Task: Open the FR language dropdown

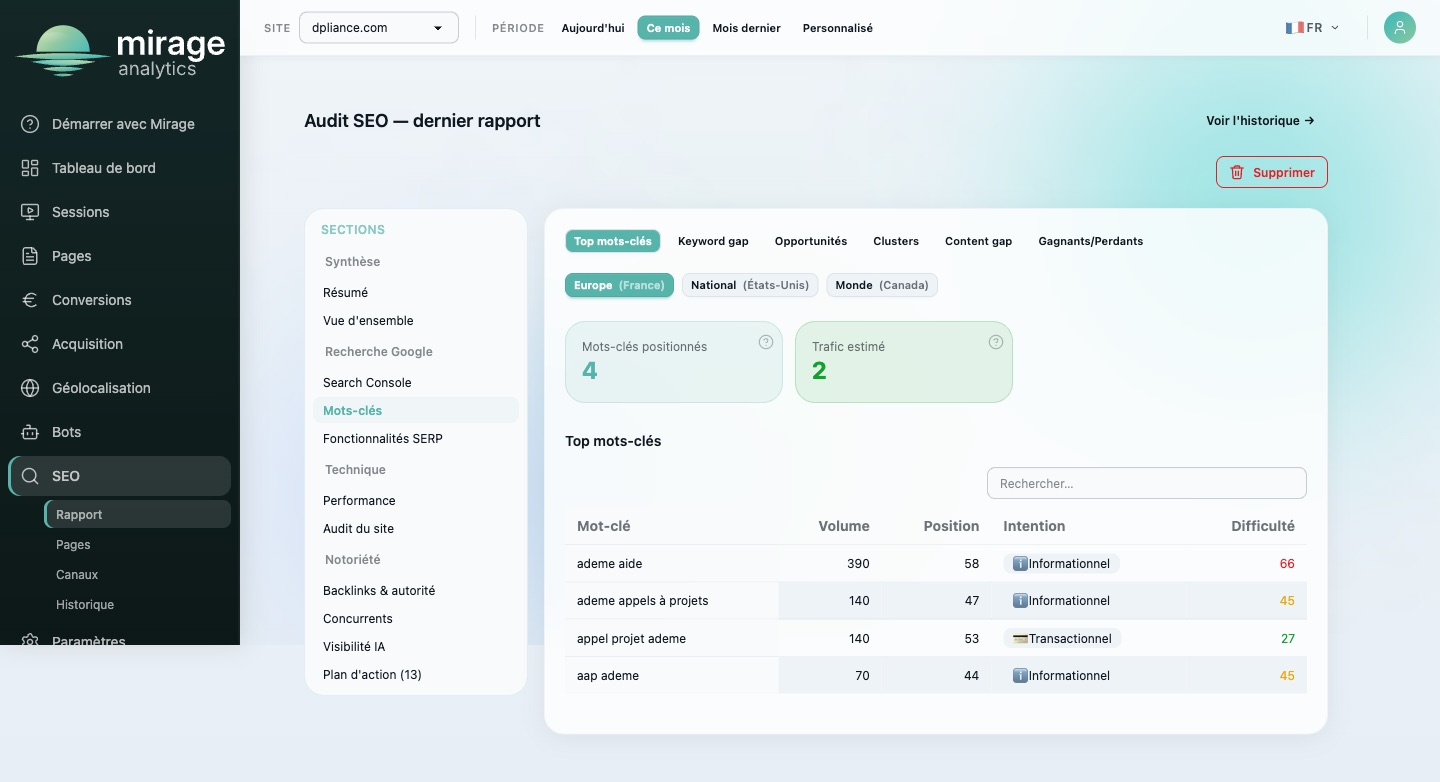Action: [x=1312, y=28]
